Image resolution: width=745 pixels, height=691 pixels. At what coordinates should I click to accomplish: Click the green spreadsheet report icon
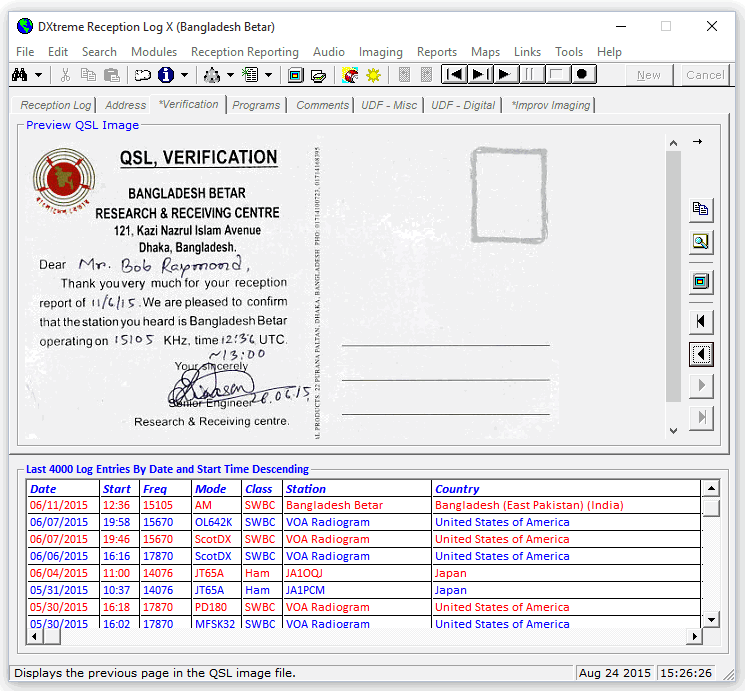(x=250, y=75)
